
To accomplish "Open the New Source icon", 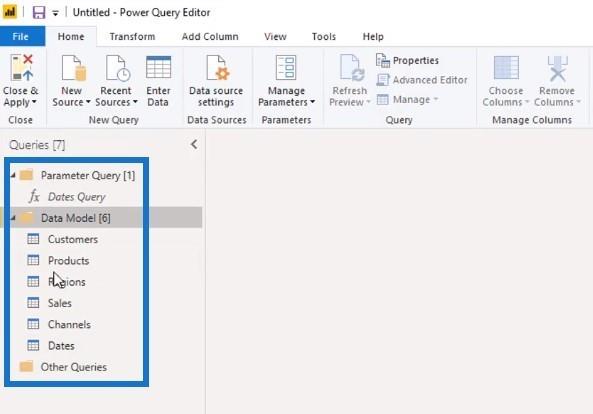I will click(74, 68).
